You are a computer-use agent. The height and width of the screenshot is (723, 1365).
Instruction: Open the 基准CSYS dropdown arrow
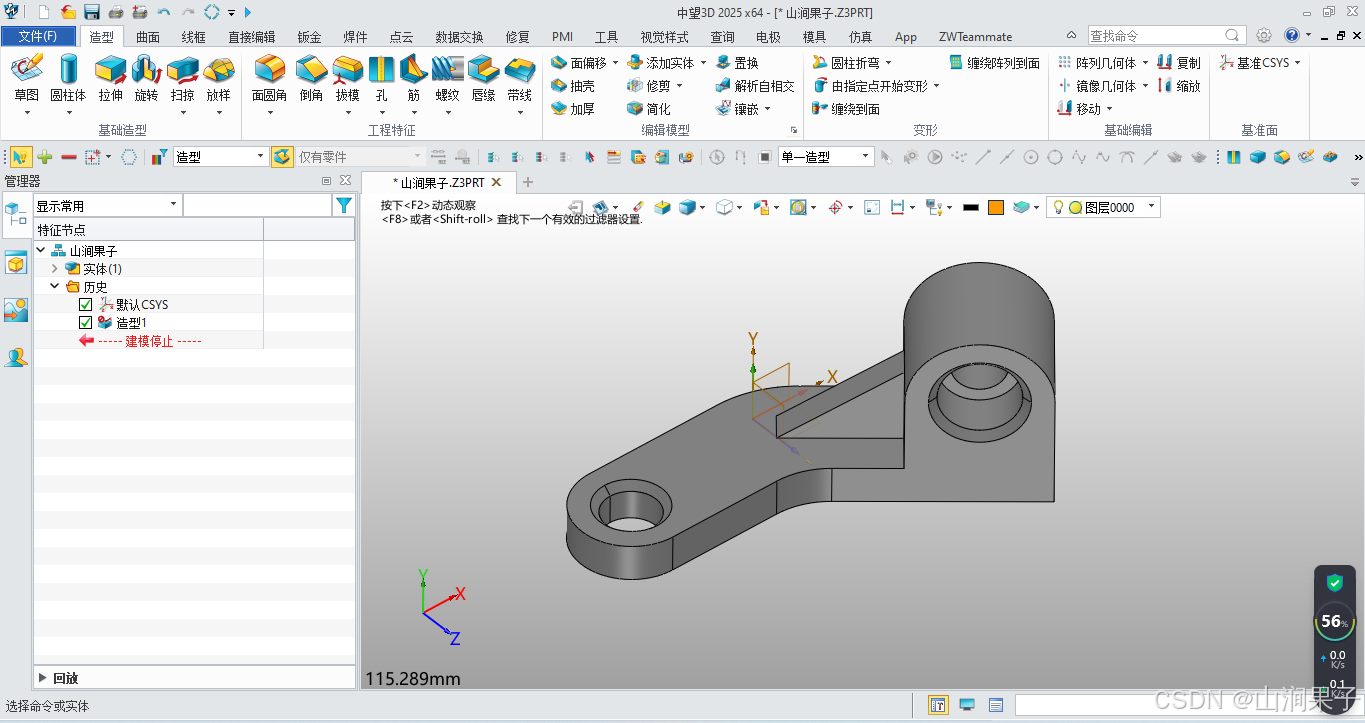(1298, 62)
